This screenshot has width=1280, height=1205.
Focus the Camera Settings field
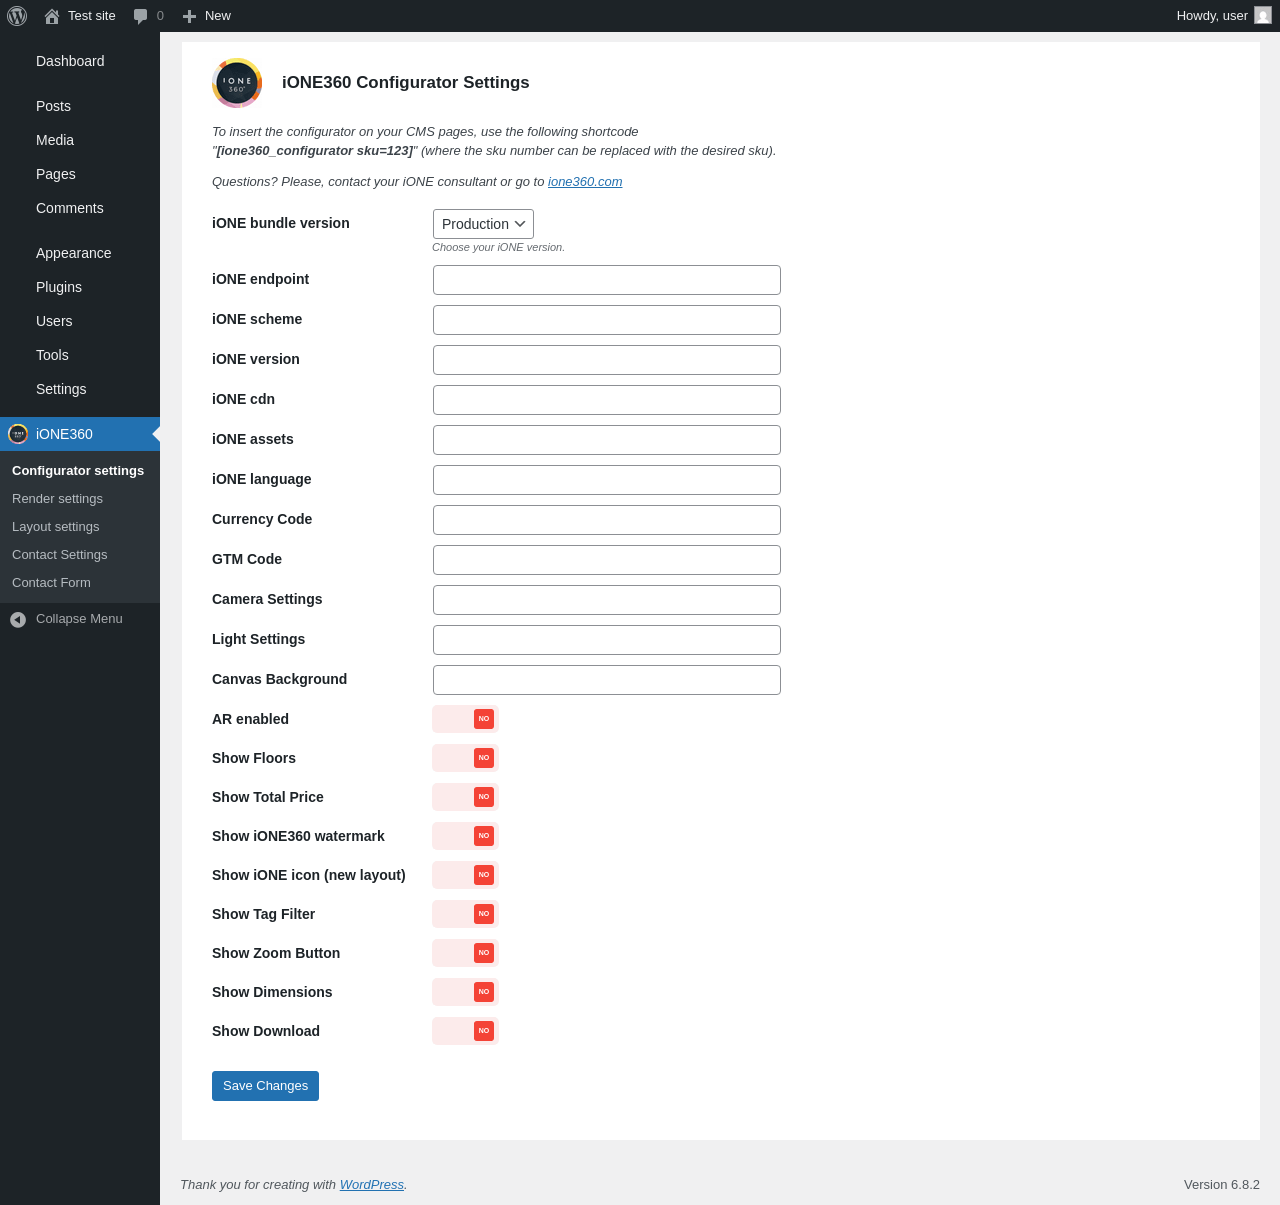[607, 600]
